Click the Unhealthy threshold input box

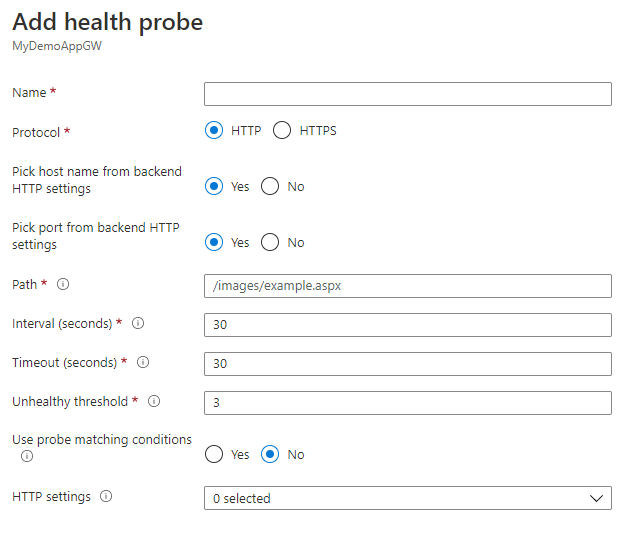pyautogui.click(x=407, y=402)
